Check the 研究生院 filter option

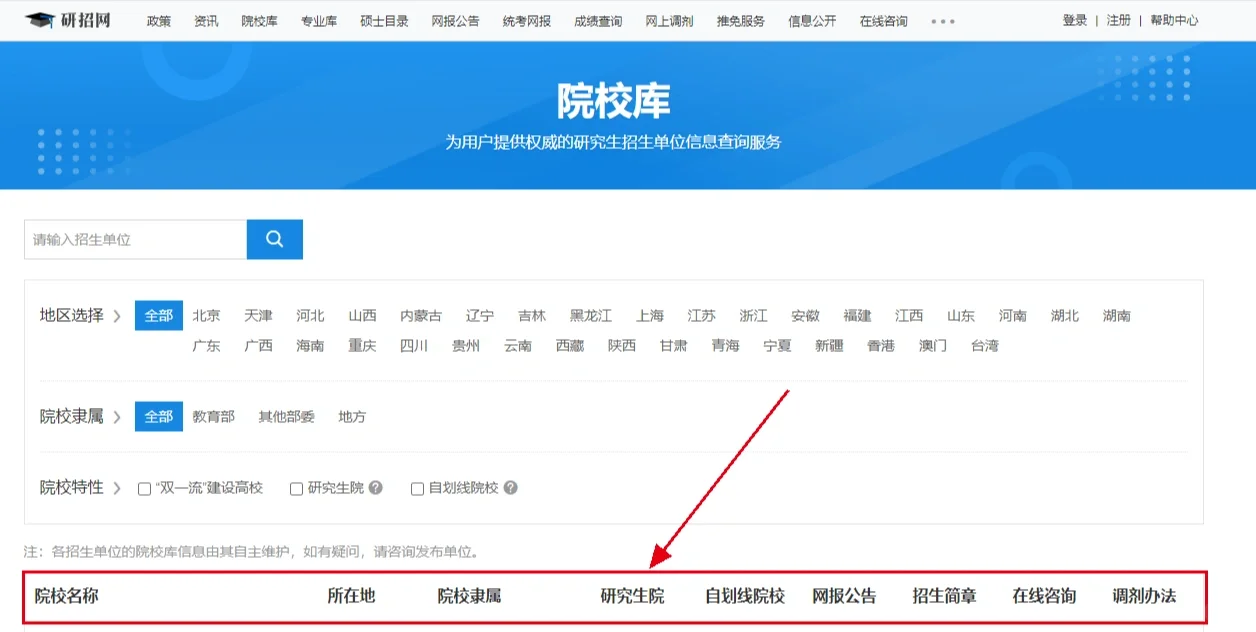296,488
